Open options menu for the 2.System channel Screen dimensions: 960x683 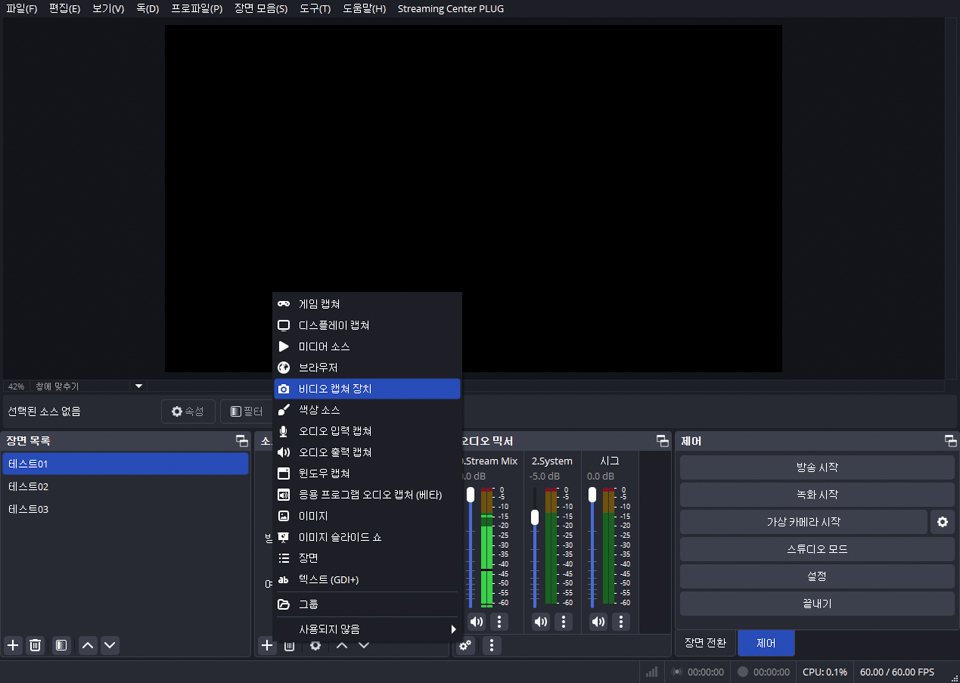pos(564,622)
